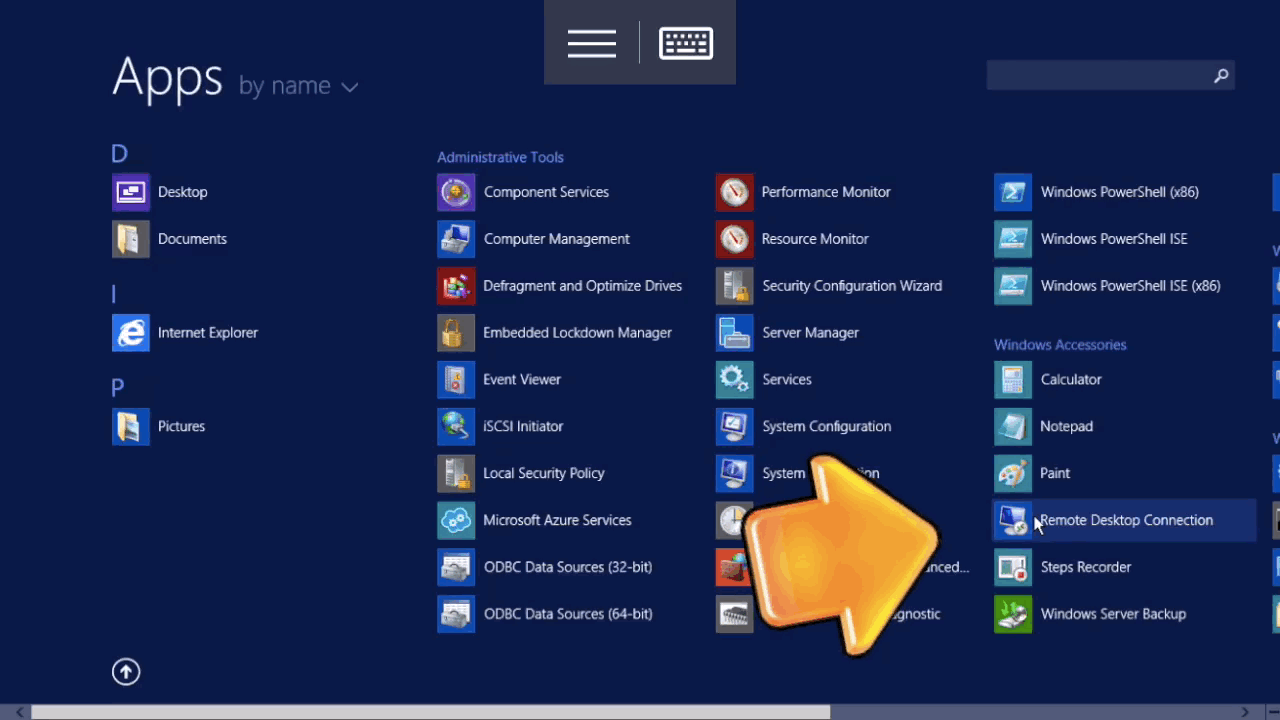Open Component Services icon
1280x720 pixels.
coord(456,192)
